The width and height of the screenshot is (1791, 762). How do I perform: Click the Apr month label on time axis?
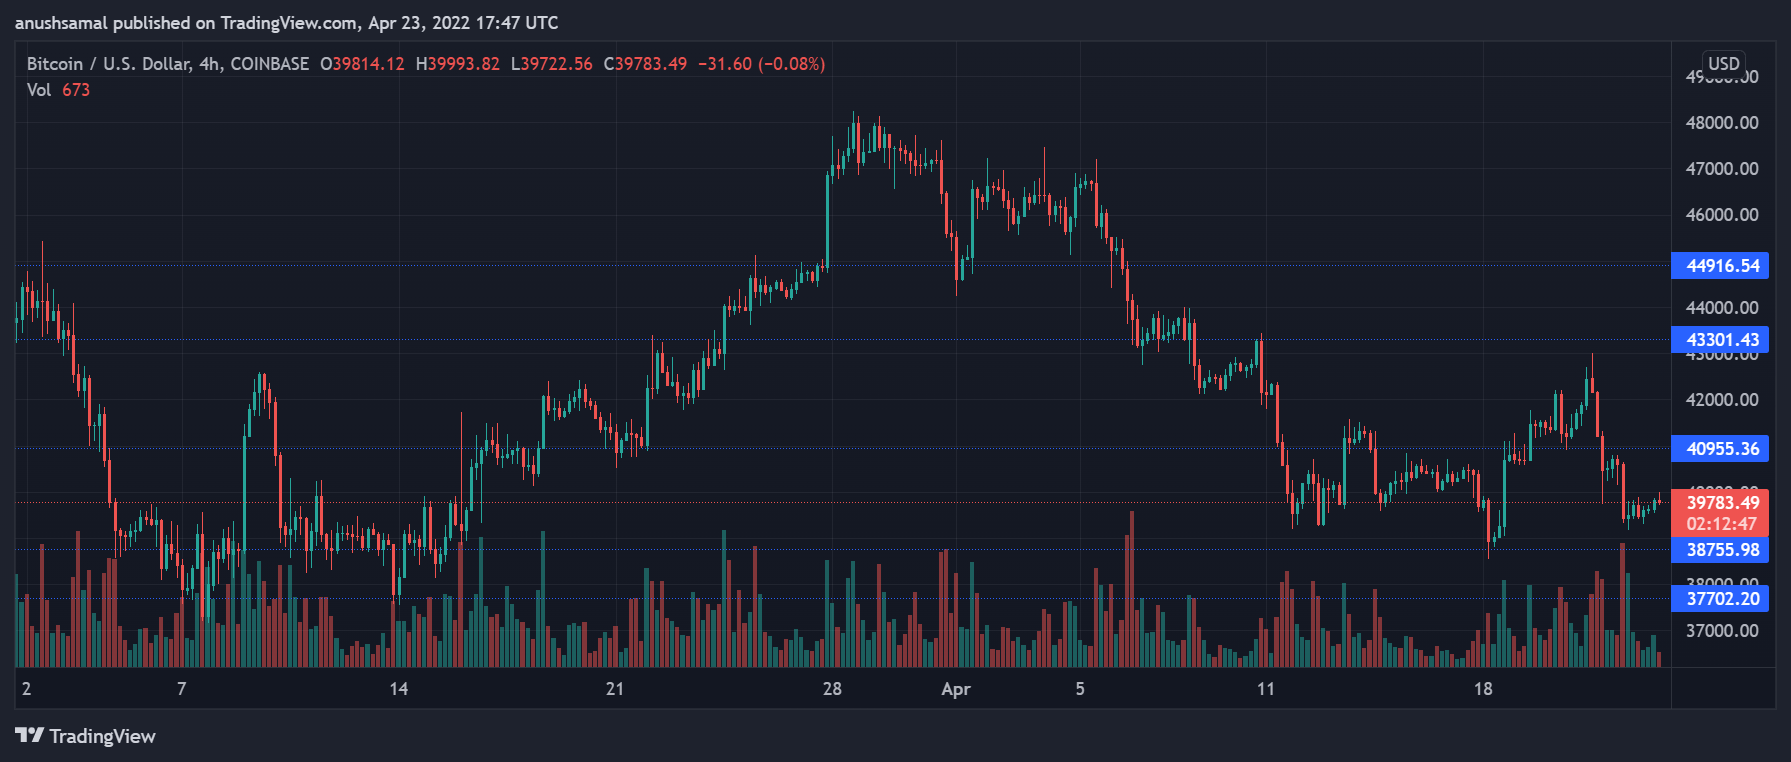coord(956,690)
